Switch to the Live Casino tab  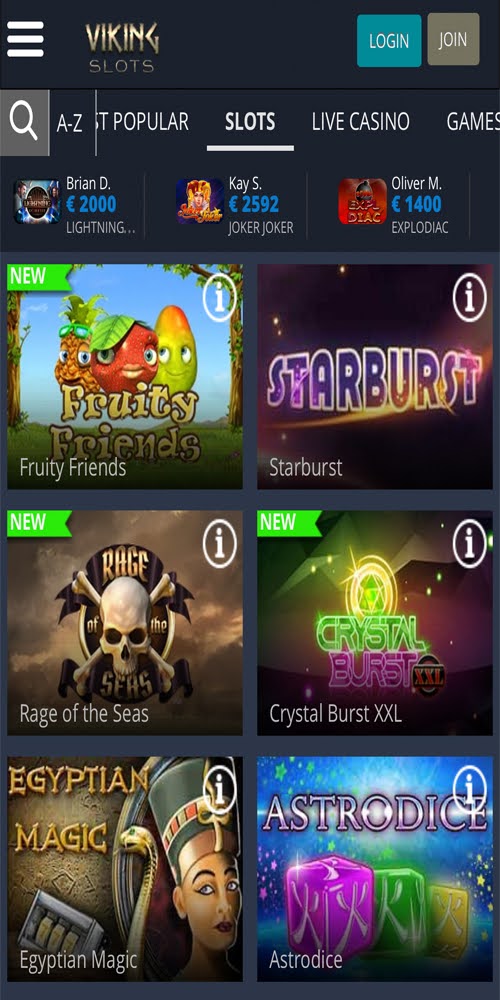[x=360, y=122]
